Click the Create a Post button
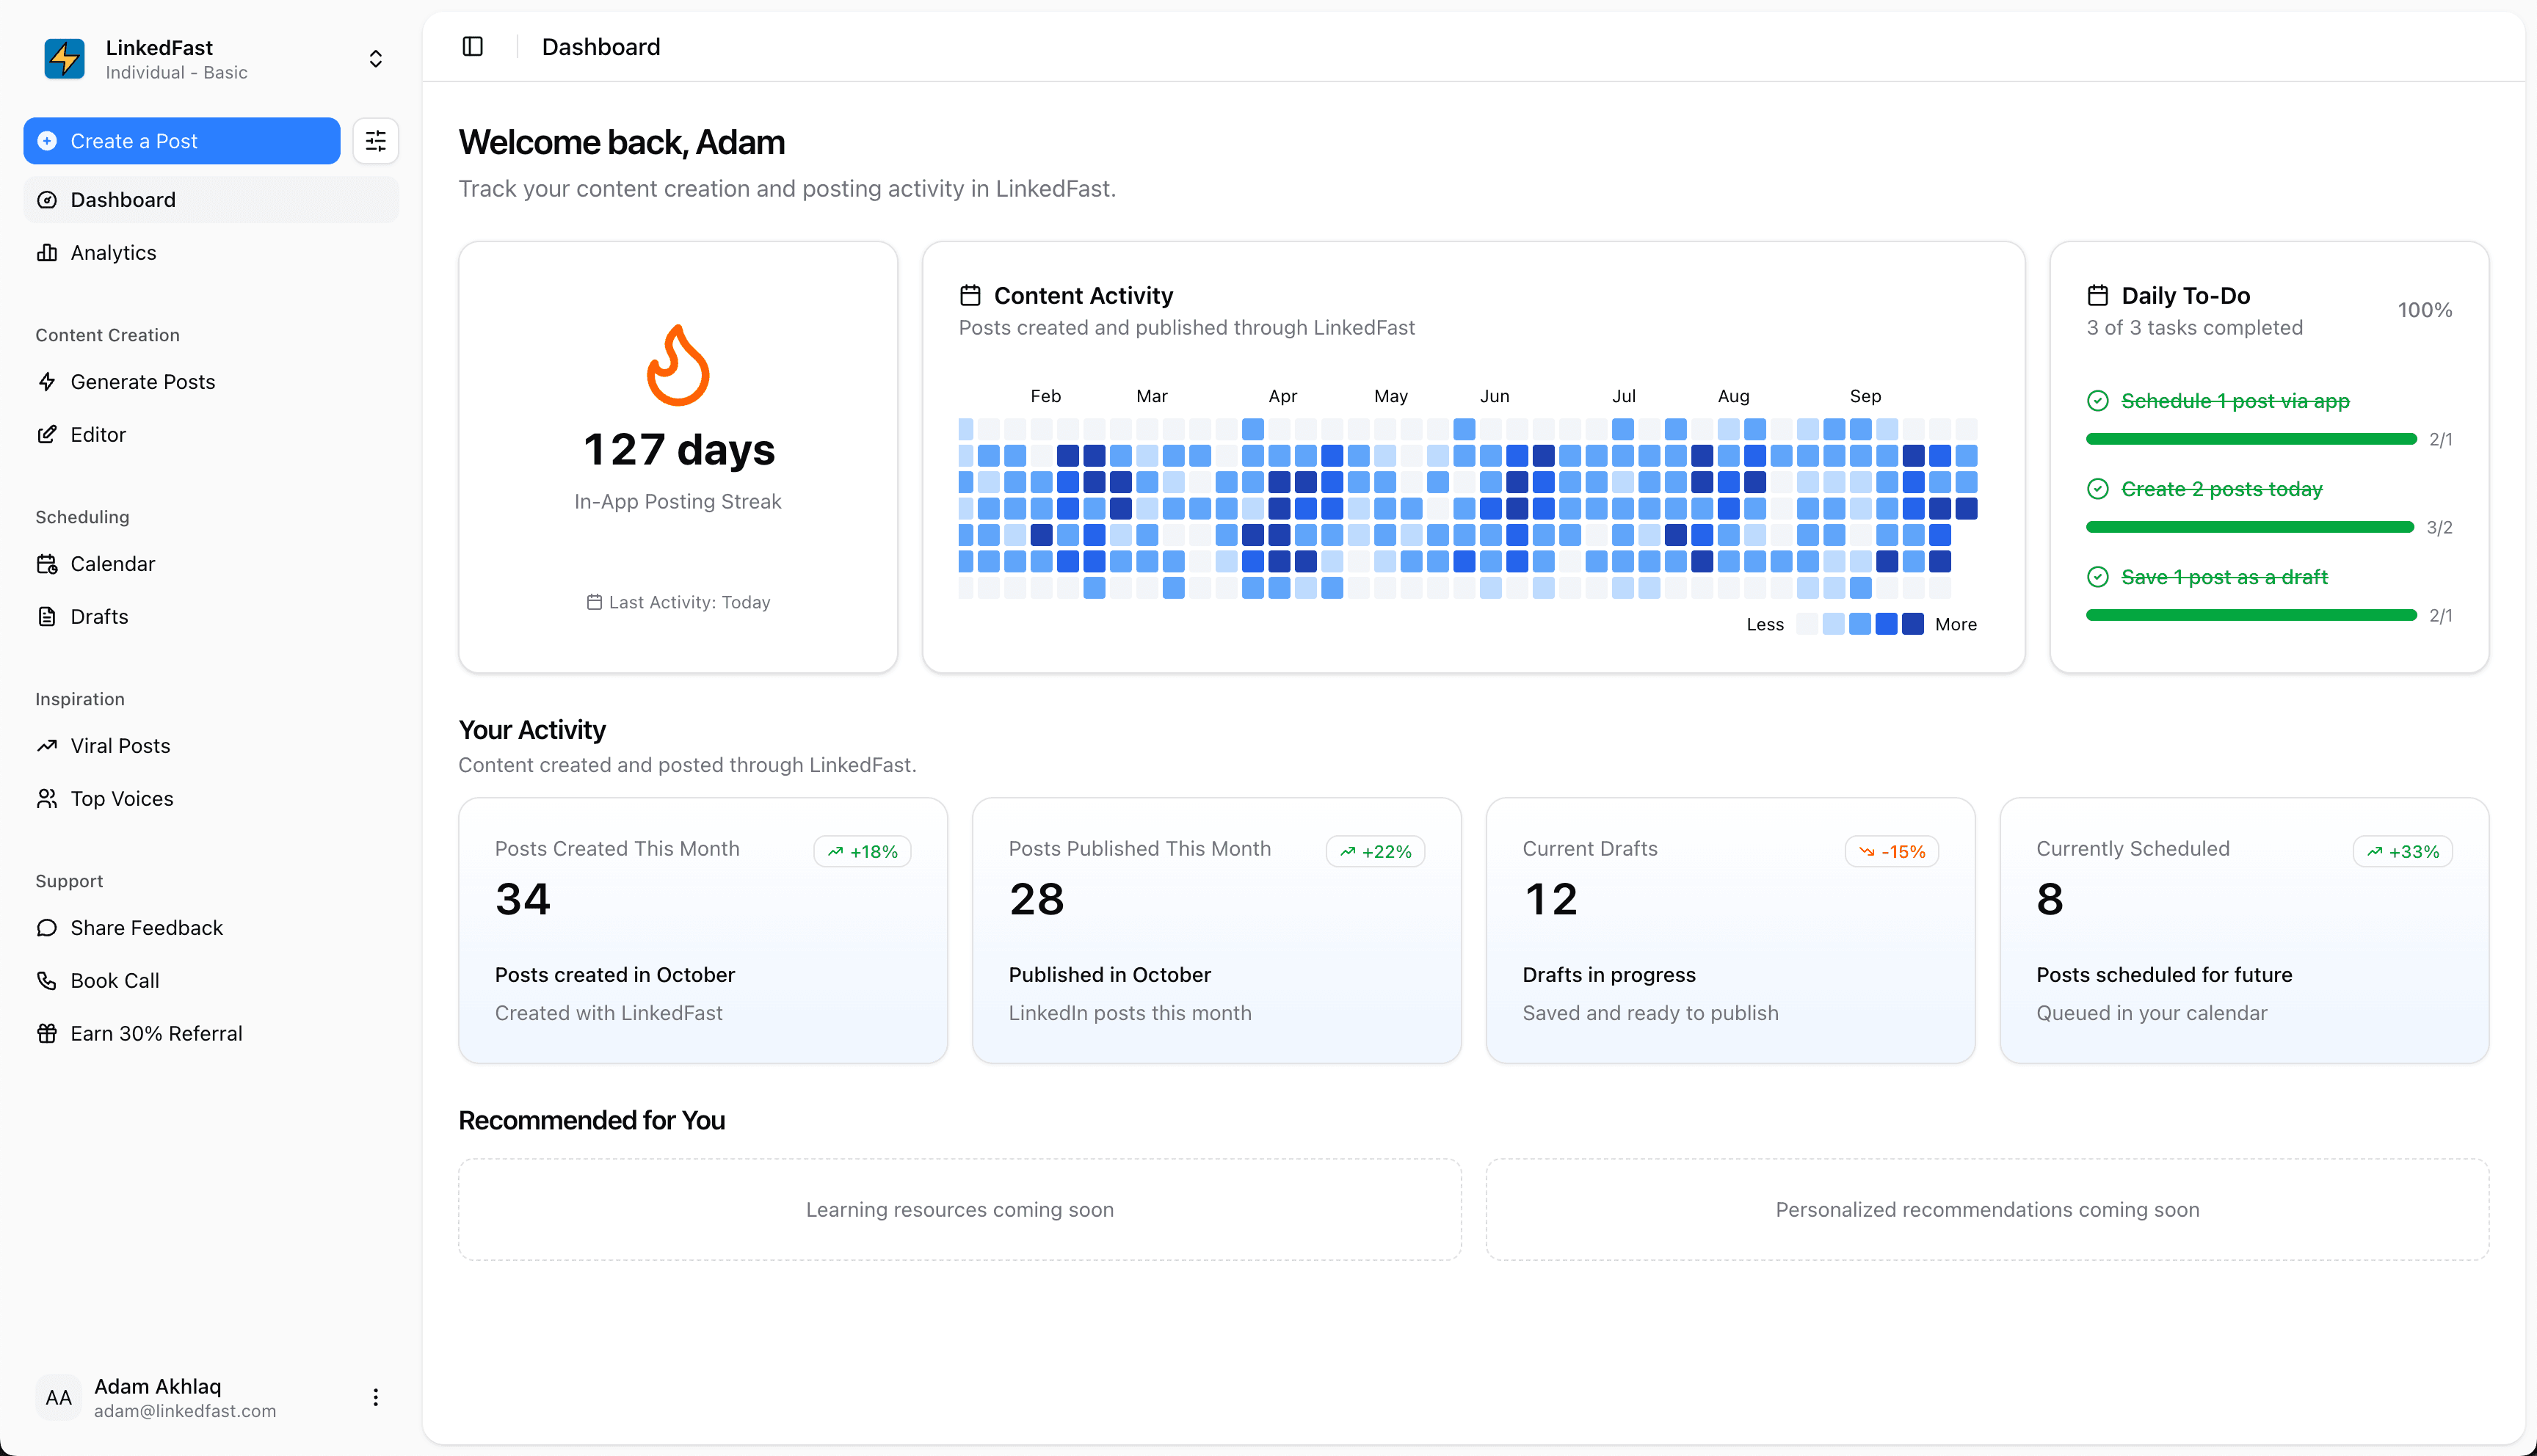Screen dimensions: 2537x1456 pos(181,141)
